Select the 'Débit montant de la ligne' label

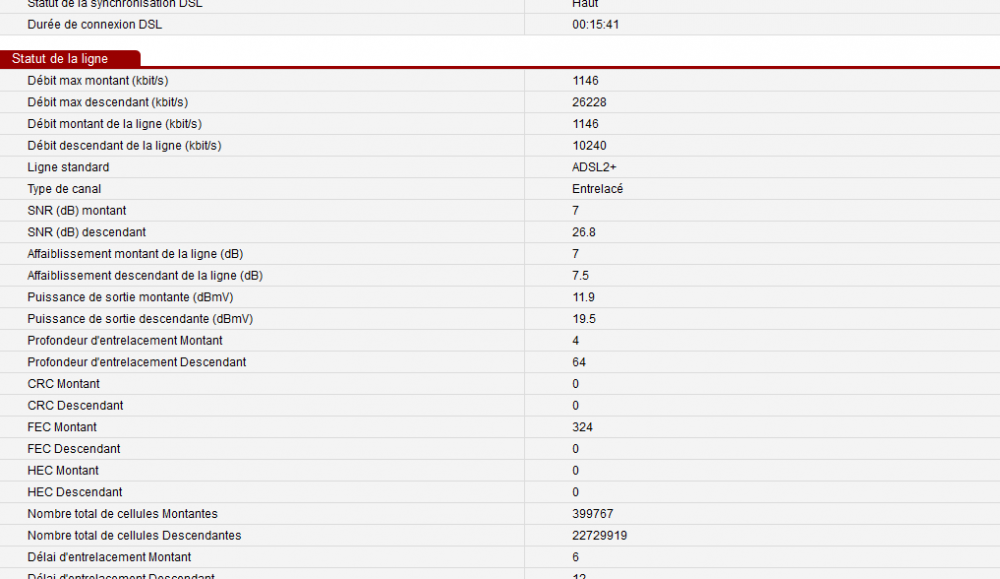tap(114, 124)
